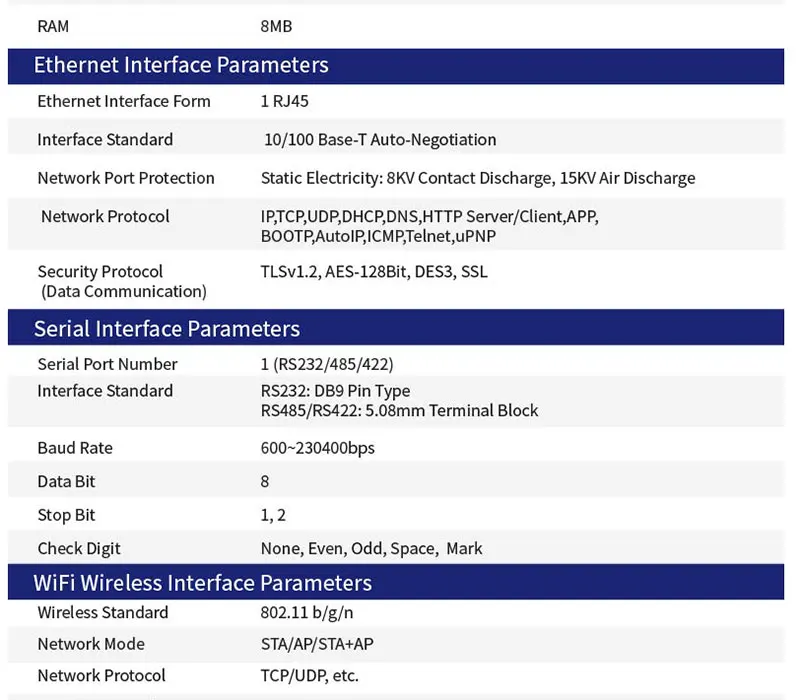Click the Network Port Protection label
Image resolution: width=800 pixels, height=700 pixels.
[x=126, y=178]
